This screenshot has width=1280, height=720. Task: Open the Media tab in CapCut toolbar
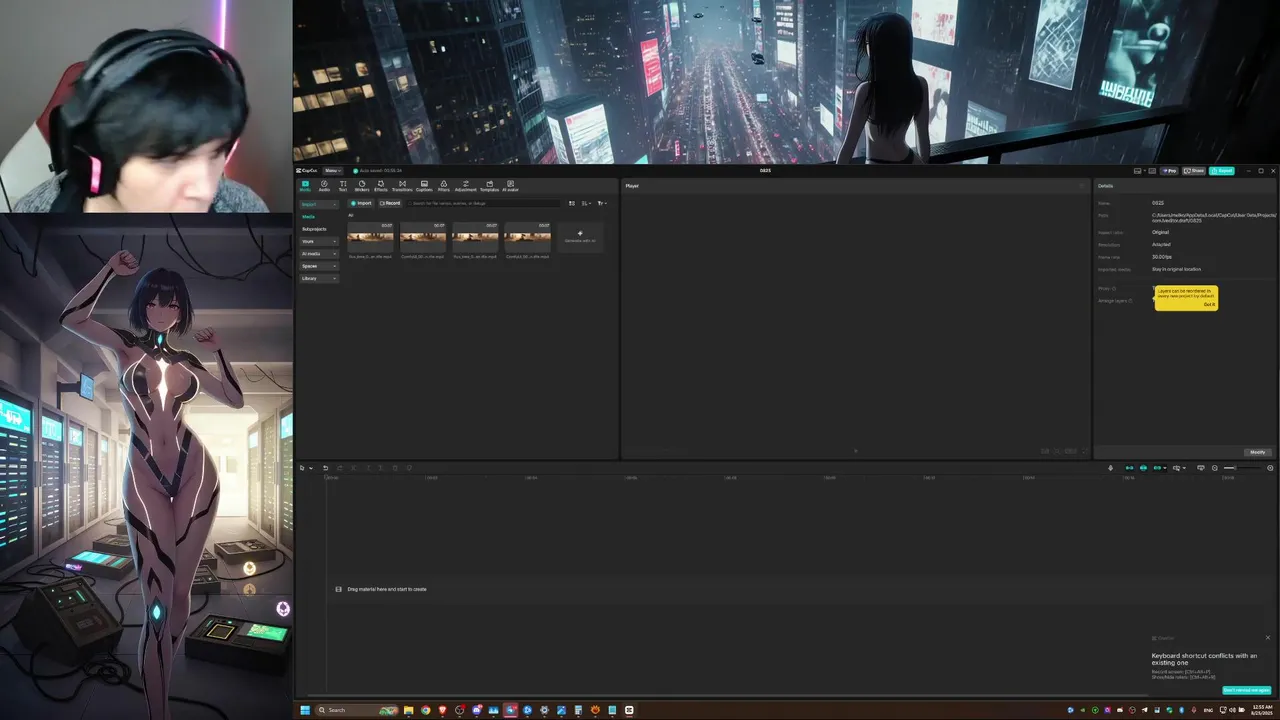click(305, 186)
